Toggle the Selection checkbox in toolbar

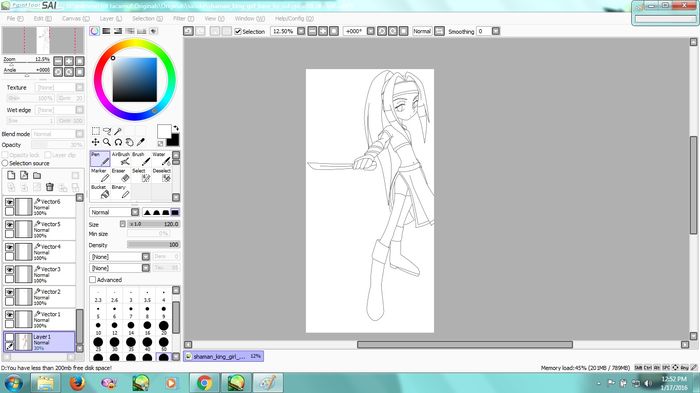pos(238,31)
